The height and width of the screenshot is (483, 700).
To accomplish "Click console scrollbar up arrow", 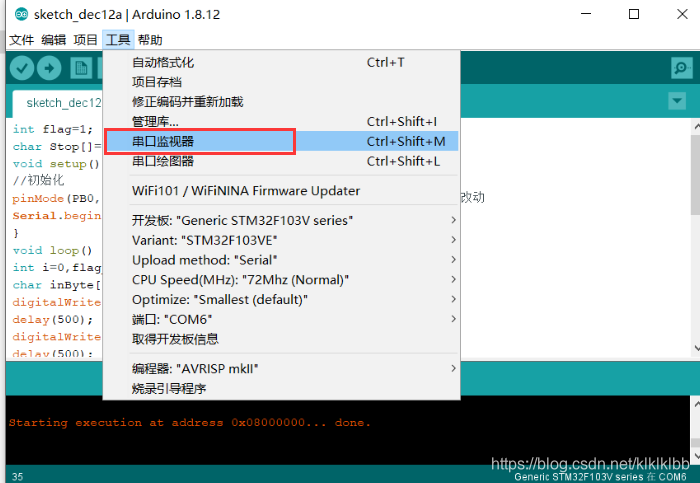I will (696, 404).
